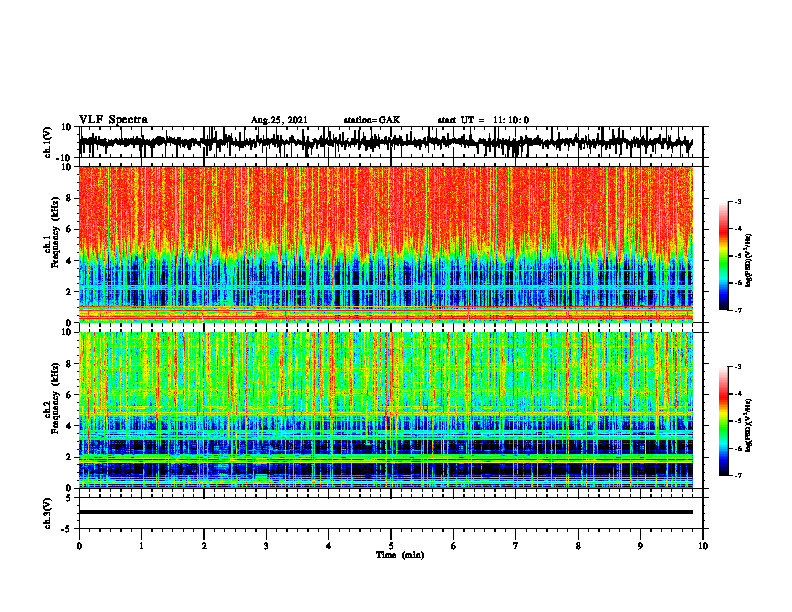Screen dimensions: 792x612
Task: Click time axis tick label 10
Action: [x=703, y=546]
